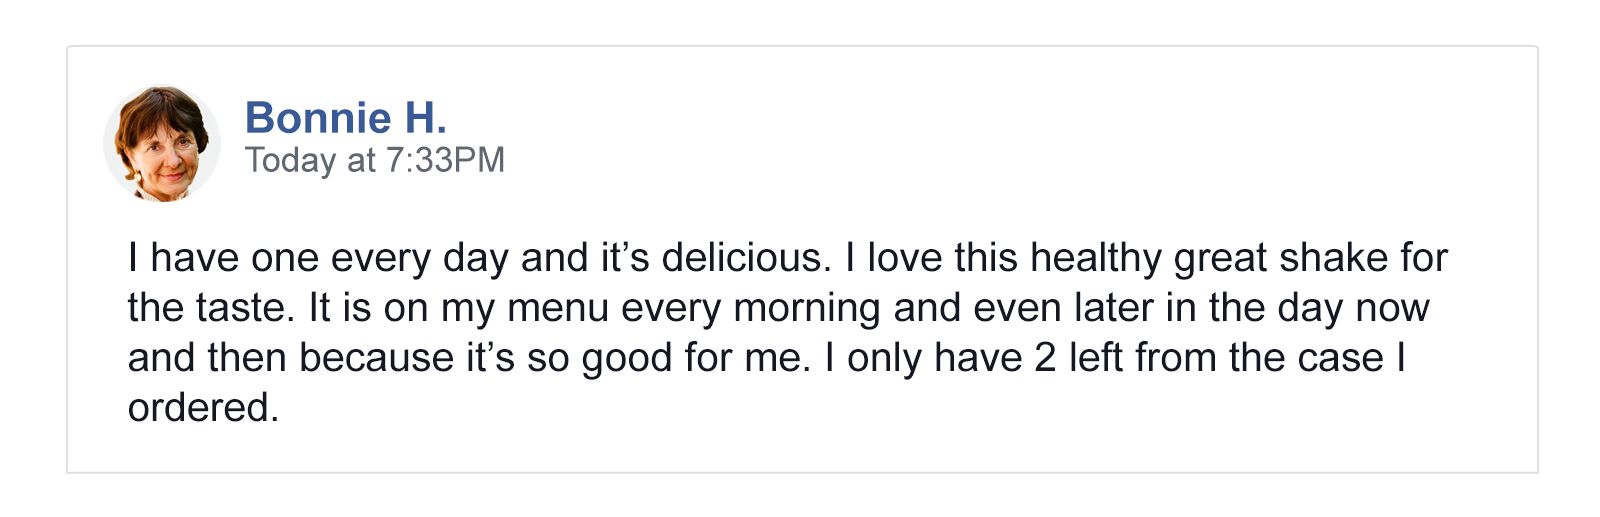This screenshot has width=1600, height=517.
Task: Open the Bonnie H. profile name link
Action: 345,118
